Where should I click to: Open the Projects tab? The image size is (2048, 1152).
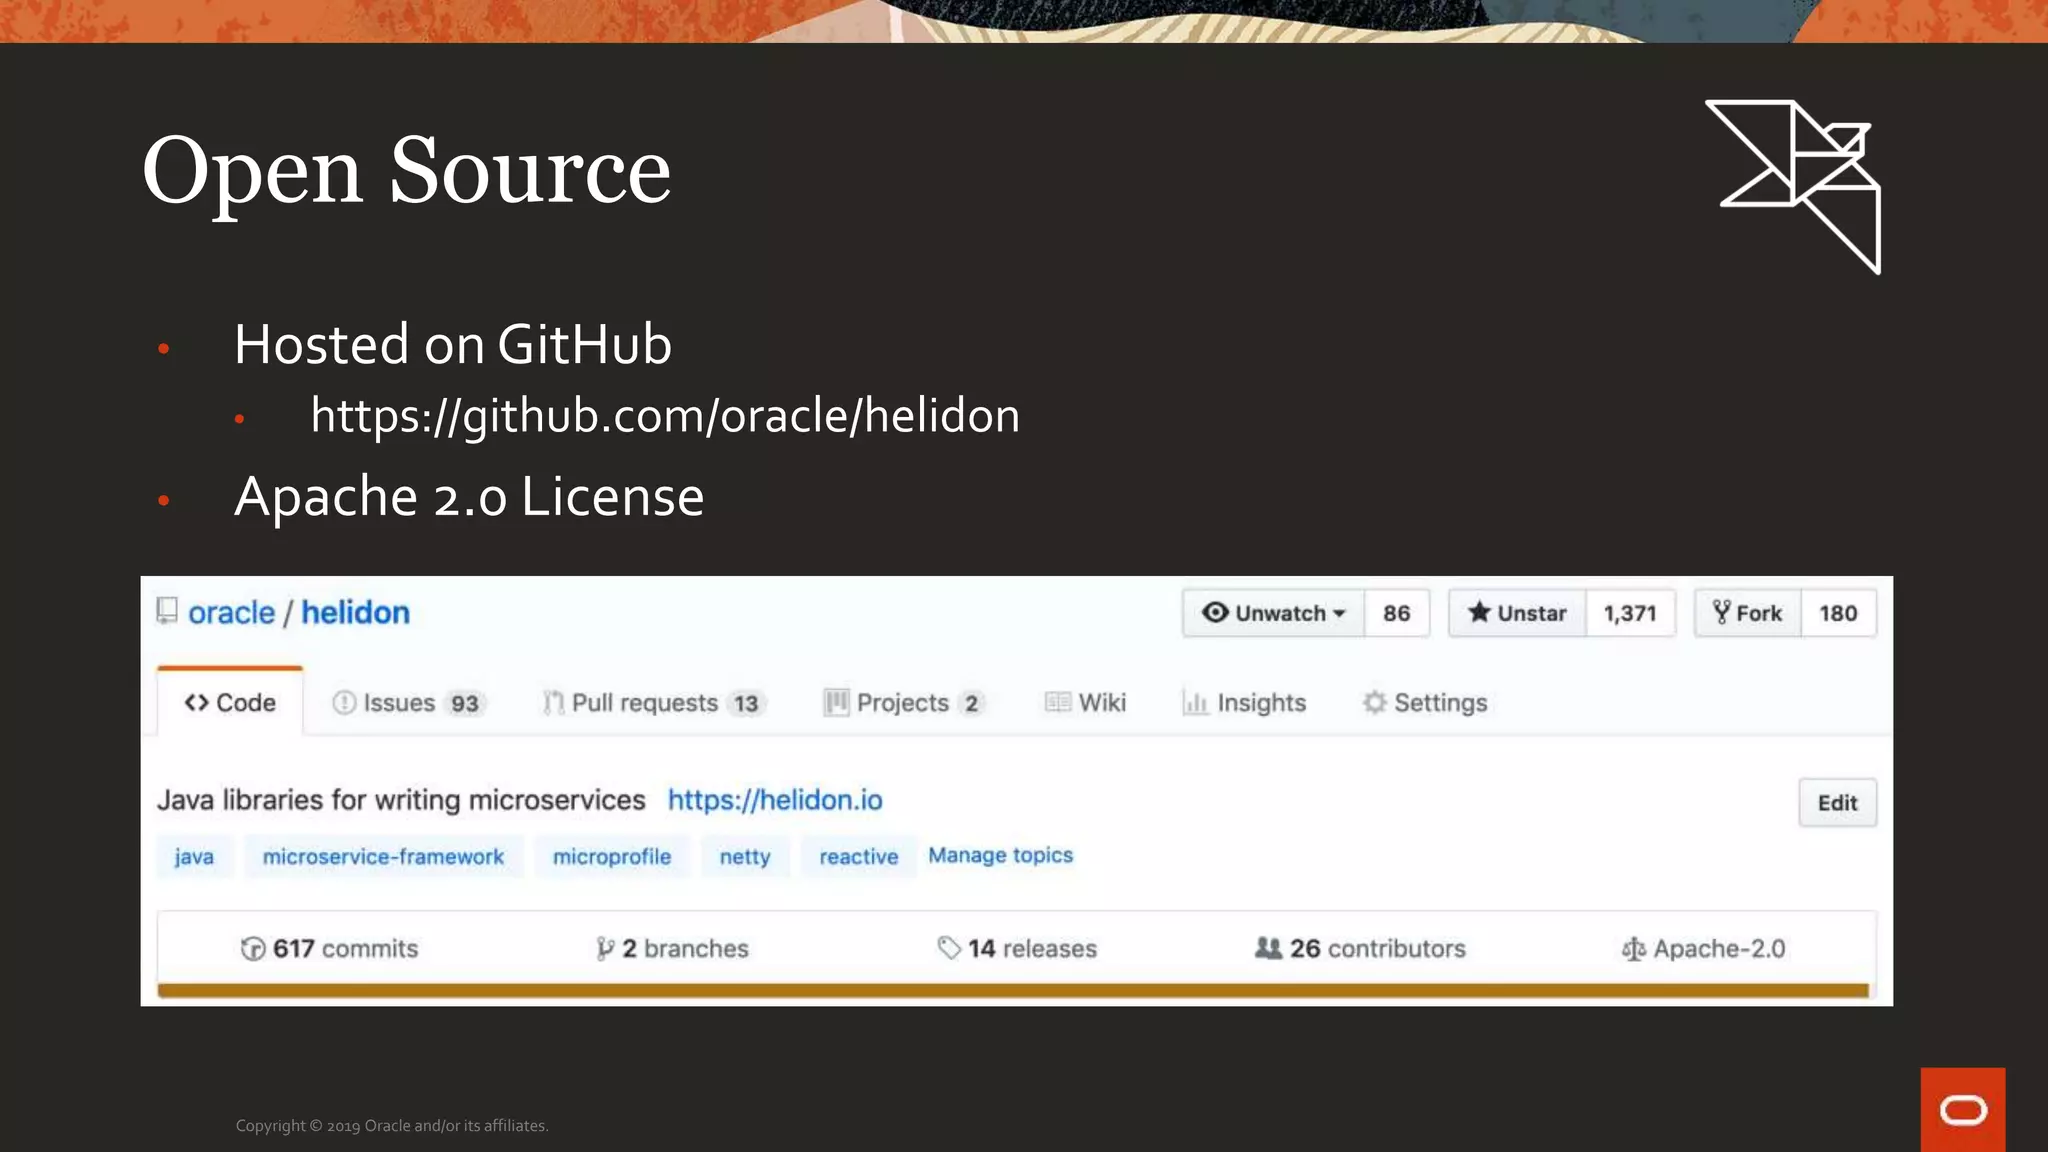[x=904, y=703]
